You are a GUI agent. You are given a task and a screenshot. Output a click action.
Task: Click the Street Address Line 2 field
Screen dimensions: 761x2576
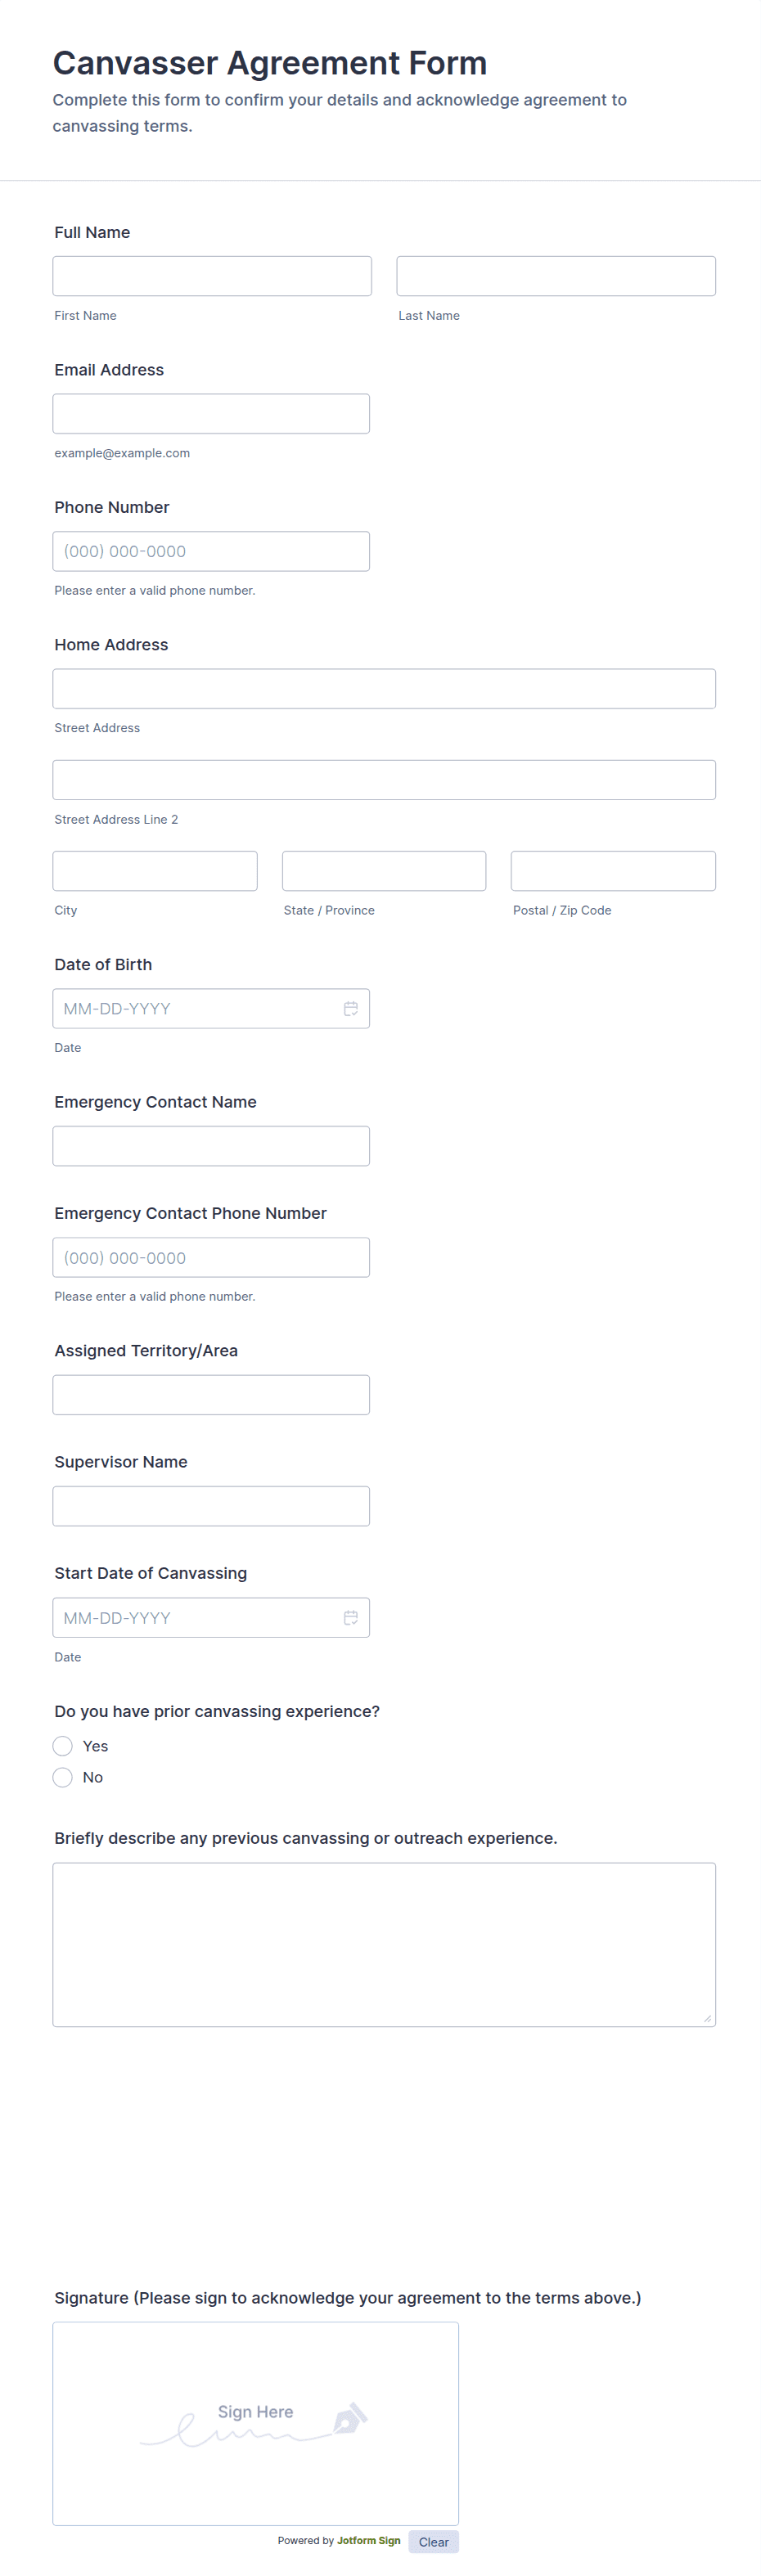[x=384, y=780]
